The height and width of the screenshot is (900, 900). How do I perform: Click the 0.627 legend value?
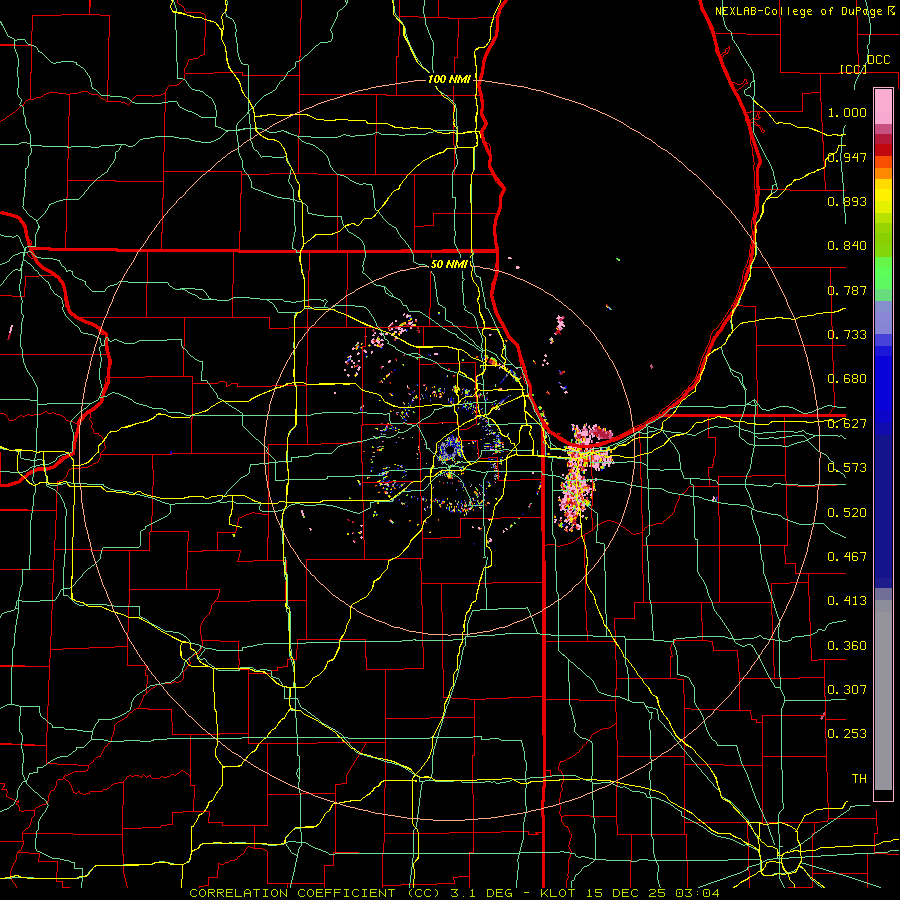tap(847, 424)
